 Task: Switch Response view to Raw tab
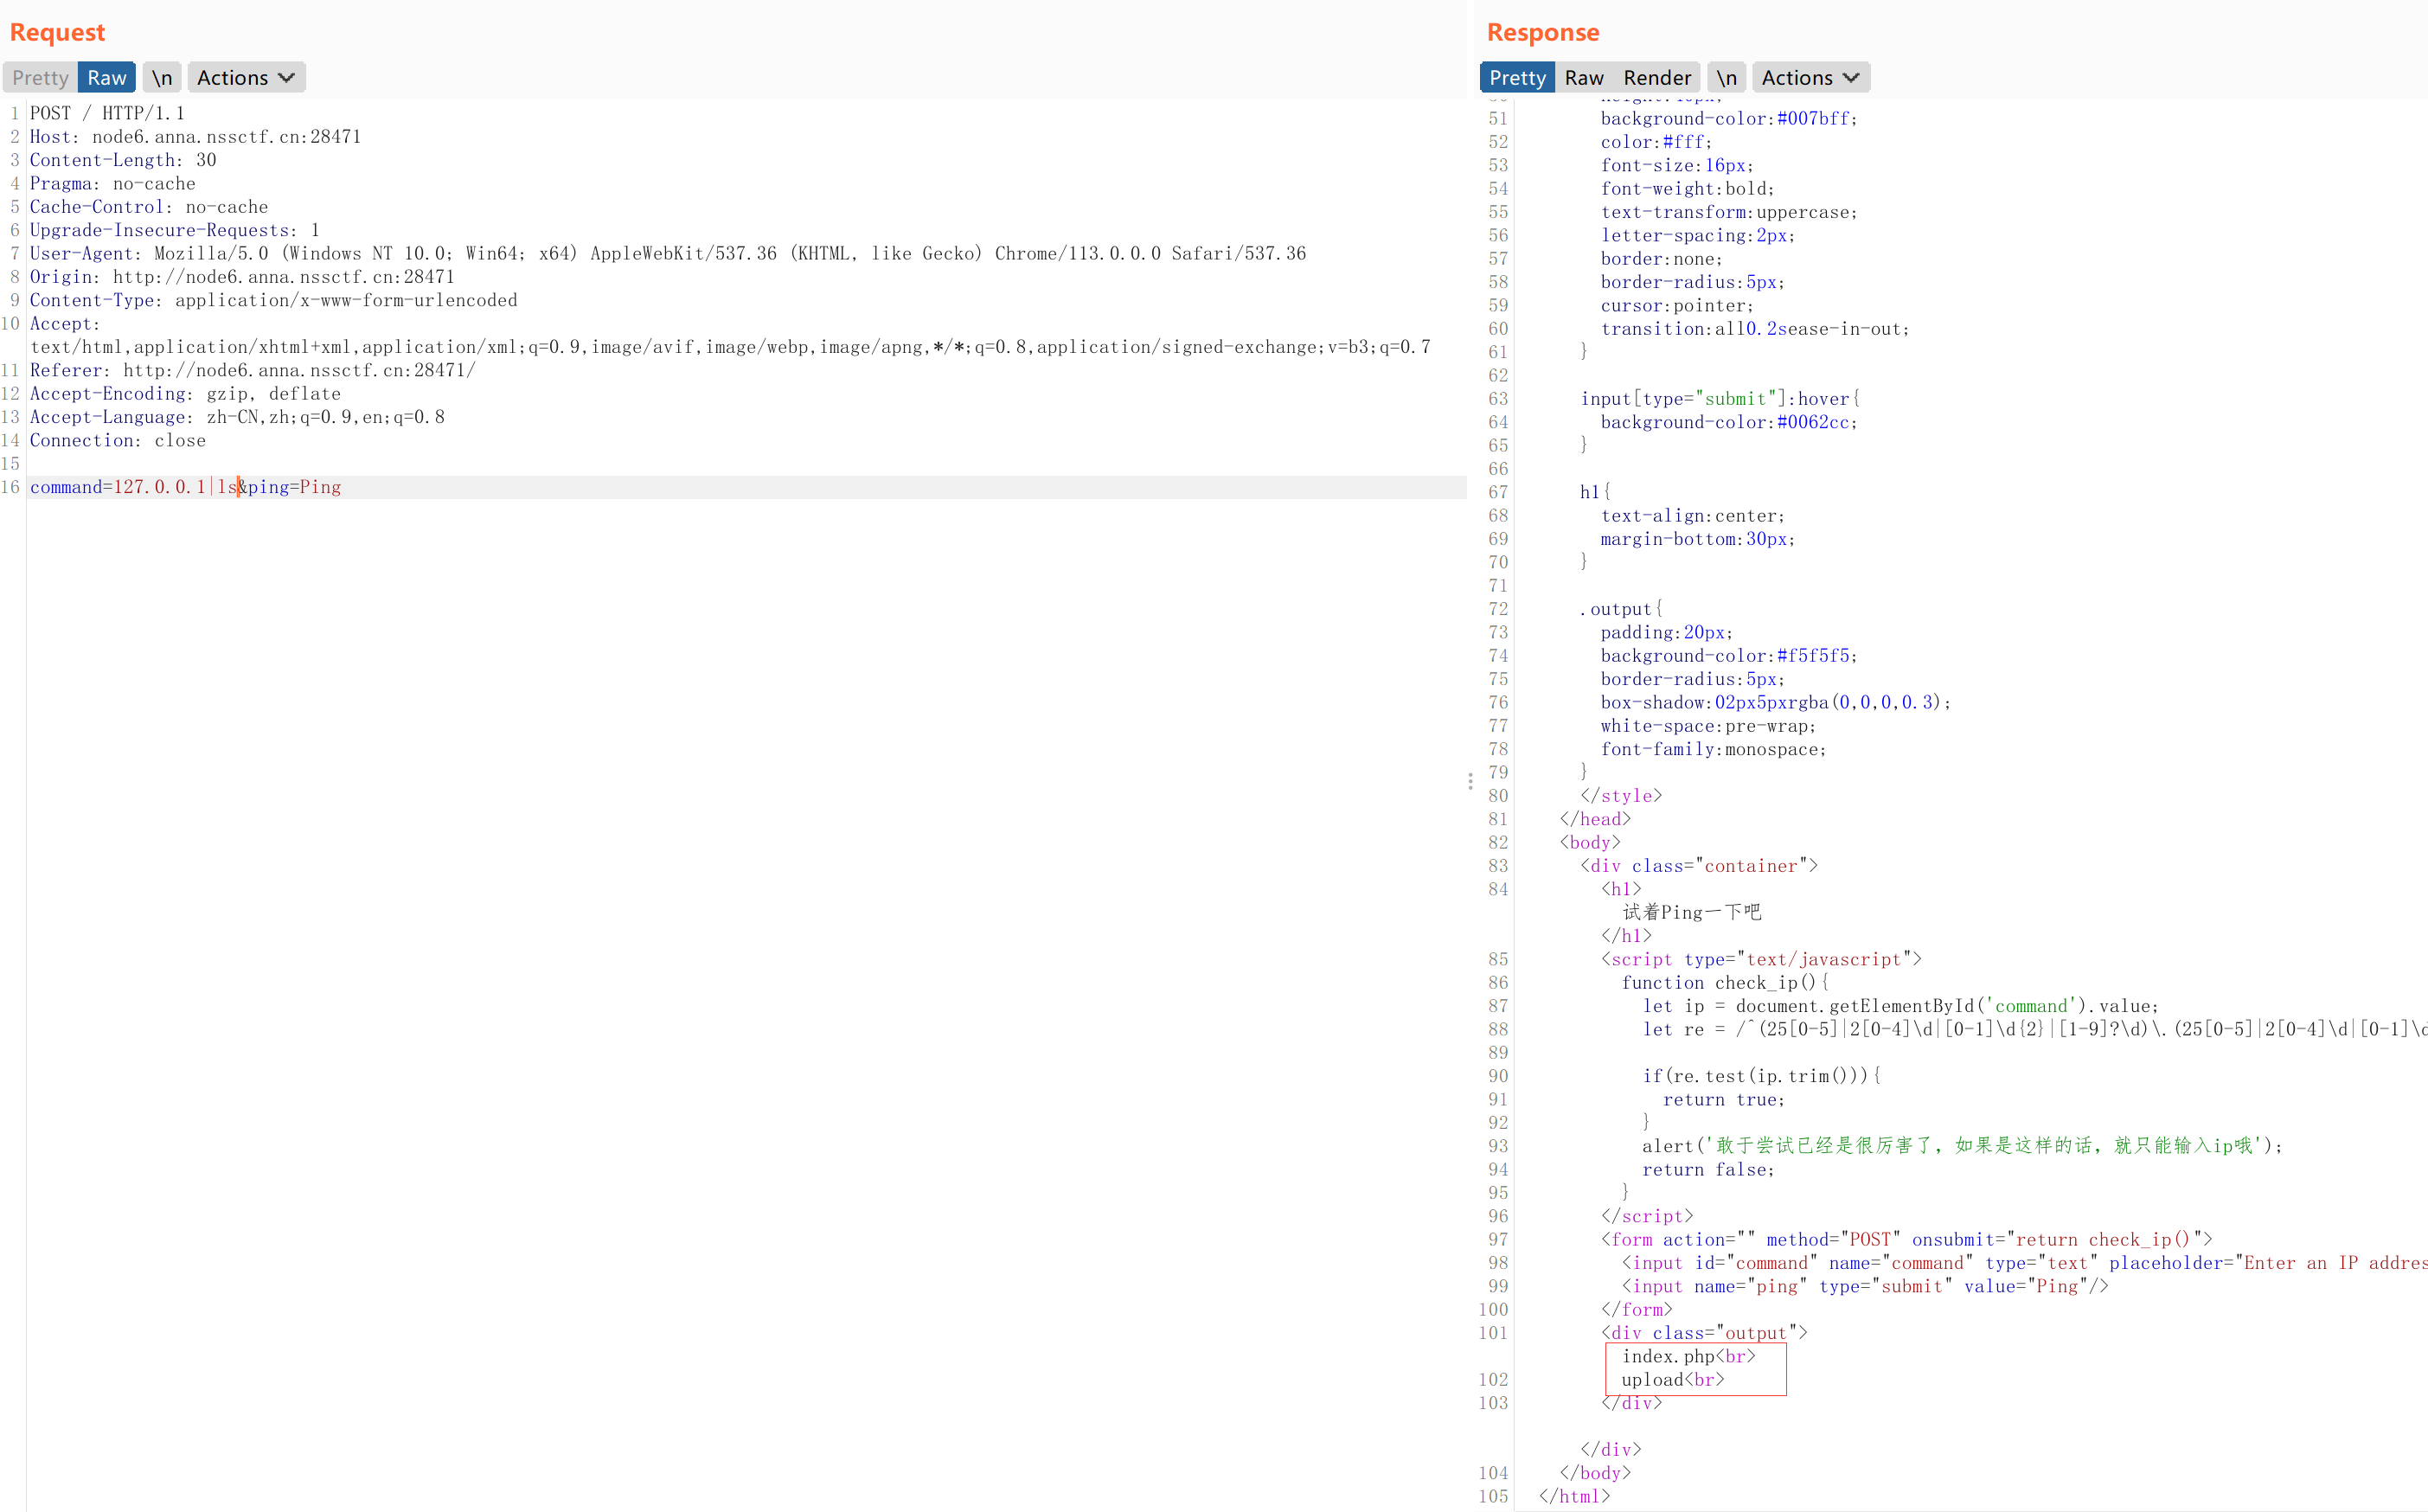(x=1584, y=78)
